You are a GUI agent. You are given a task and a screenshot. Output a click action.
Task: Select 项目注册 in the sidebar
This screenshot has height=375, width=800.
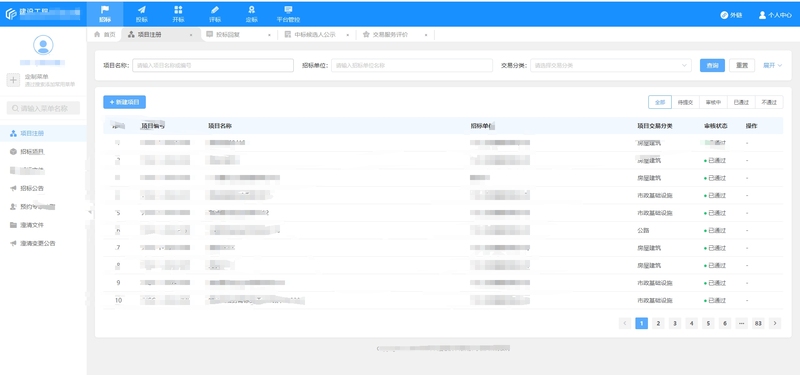click(x=43, y=133)
